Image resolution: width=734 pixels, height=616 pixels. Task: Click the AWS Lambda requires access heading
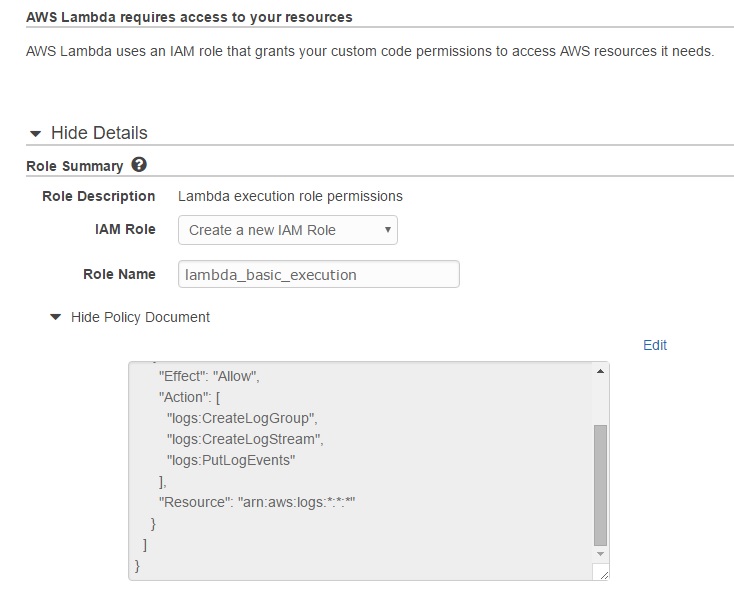tap(189, 17)
